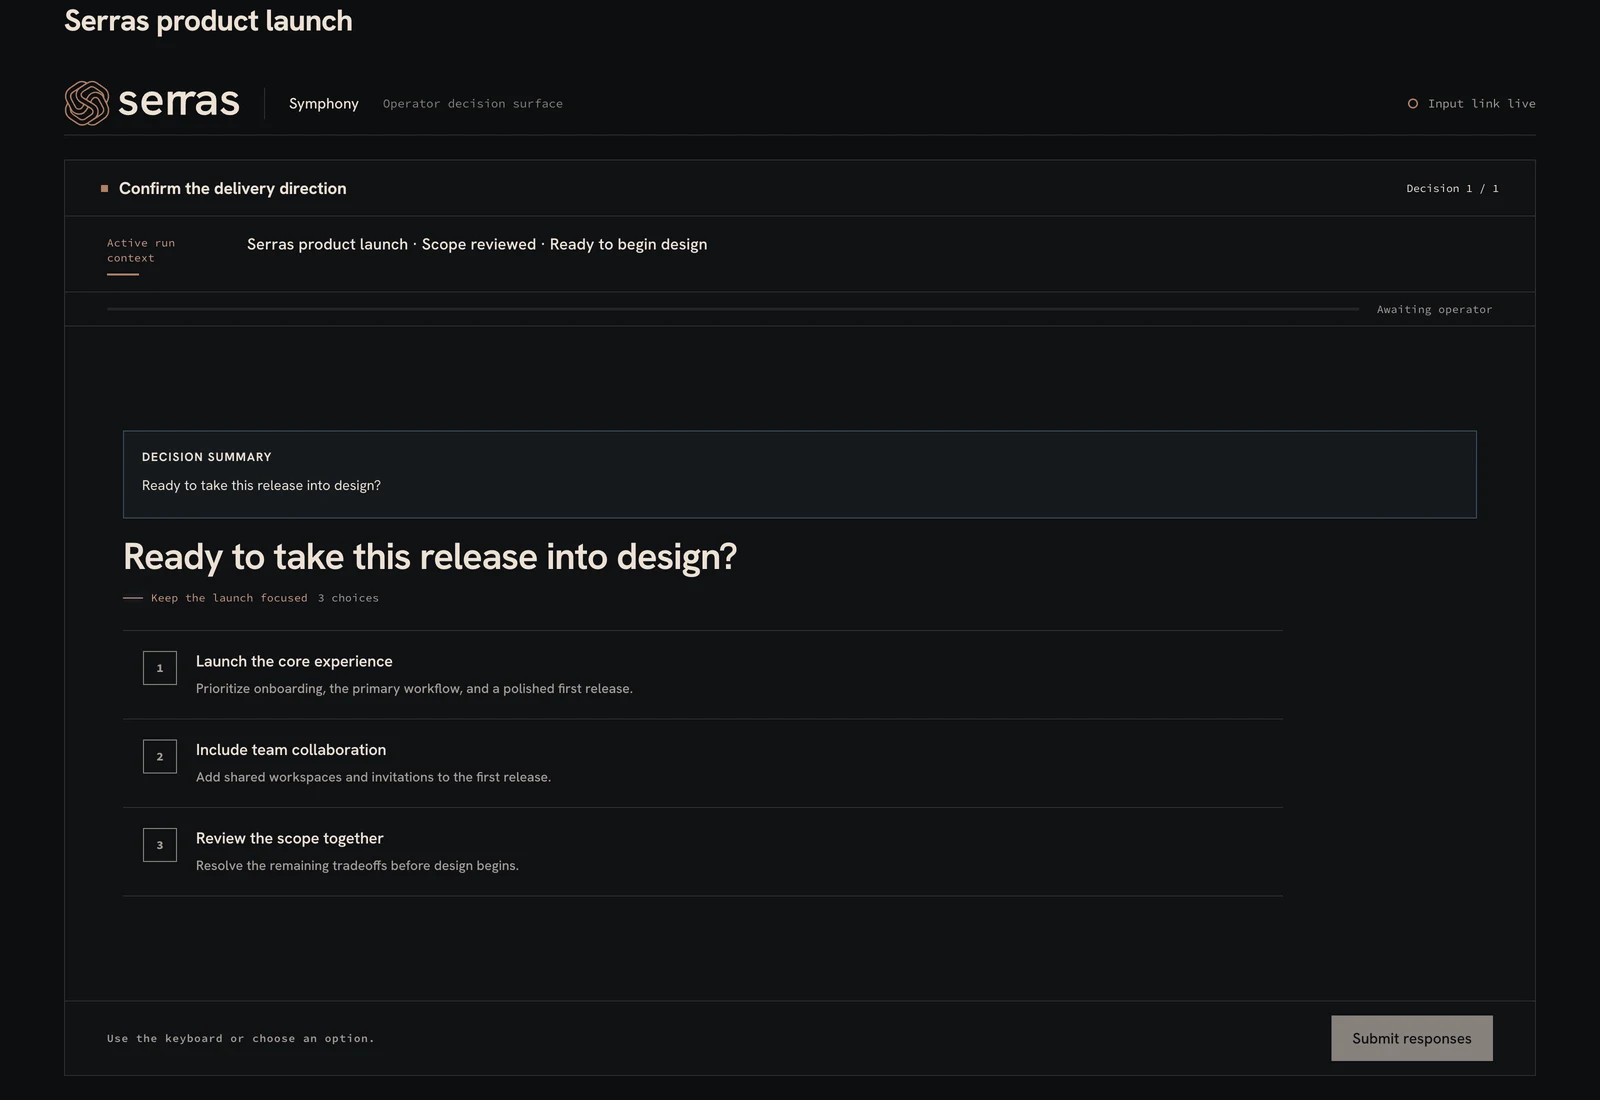This screenshot has height=1100, width=1600.
Task: Click the Active run context label
Action: coord(141,250)
